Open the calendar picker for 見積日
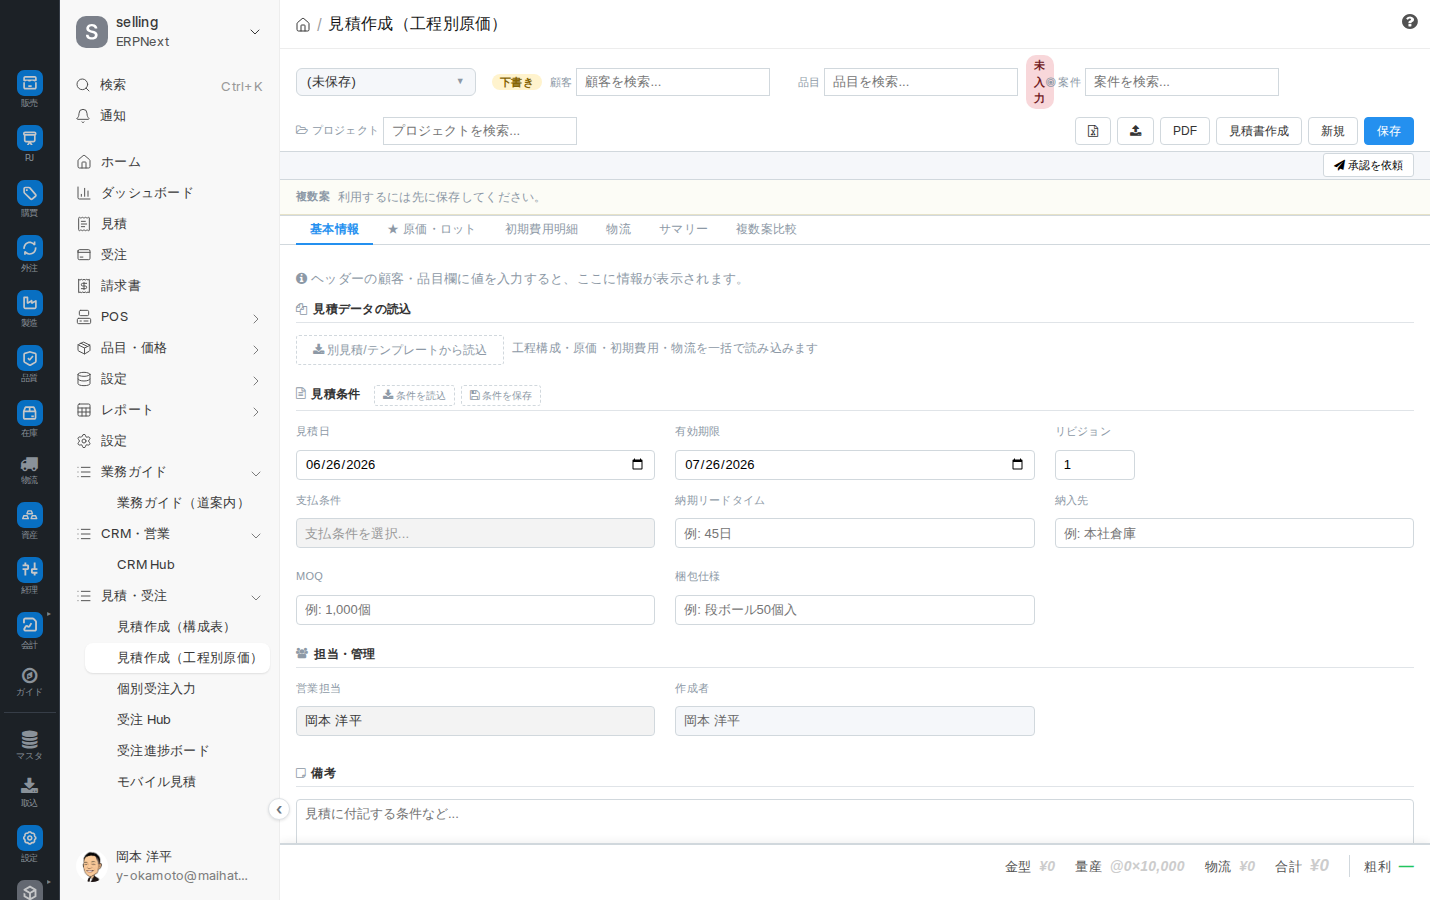The width and height of the screenshot is (1440, 900). click(x=637, y=464)
